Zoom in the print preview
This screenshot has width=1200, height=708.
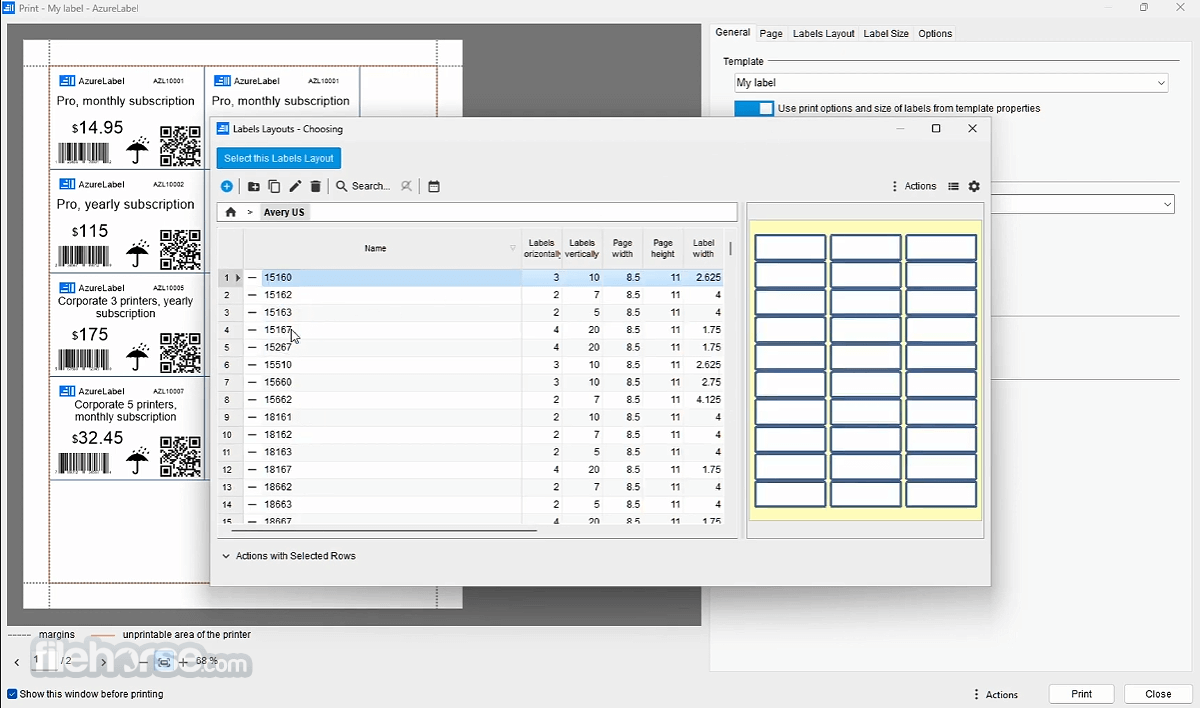pos(183,662)
